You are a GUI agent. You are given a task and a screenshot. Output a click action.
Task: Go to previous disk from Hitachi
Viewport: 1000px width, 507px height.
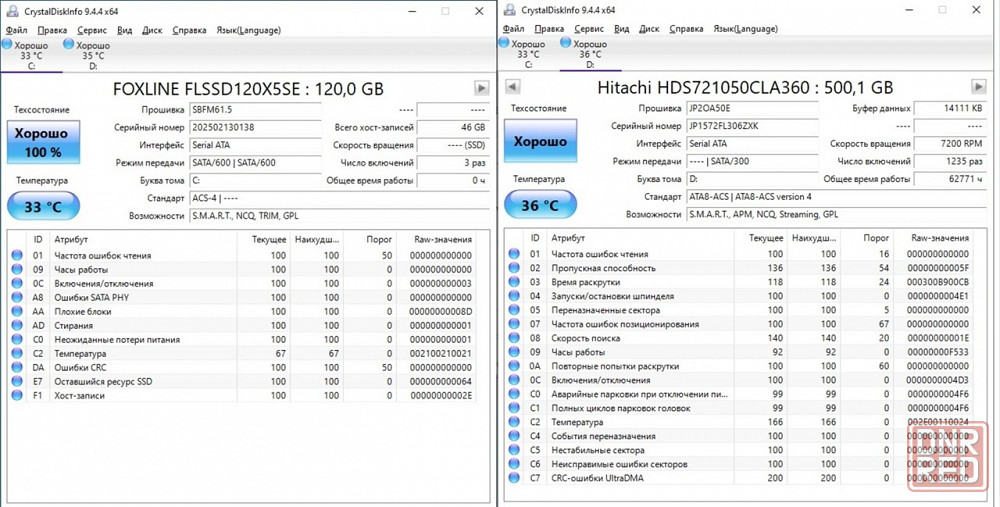coord(512,87)
